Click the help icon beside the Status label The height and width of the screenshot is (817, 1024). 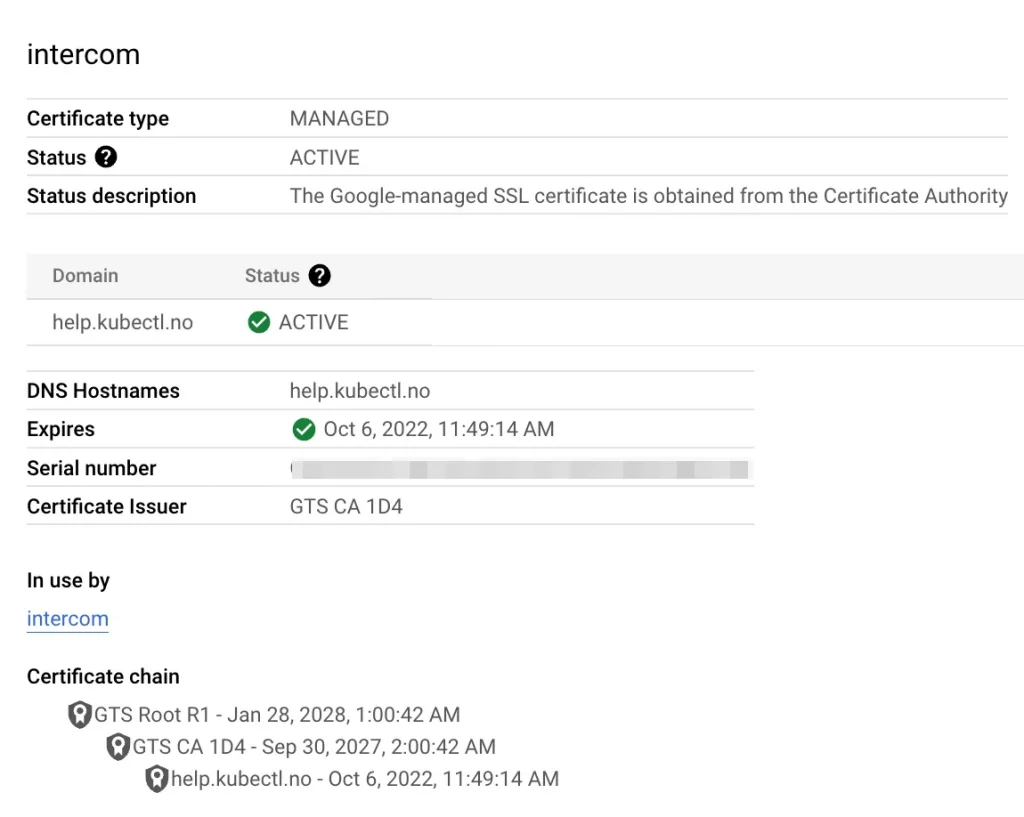click(106, 157)
